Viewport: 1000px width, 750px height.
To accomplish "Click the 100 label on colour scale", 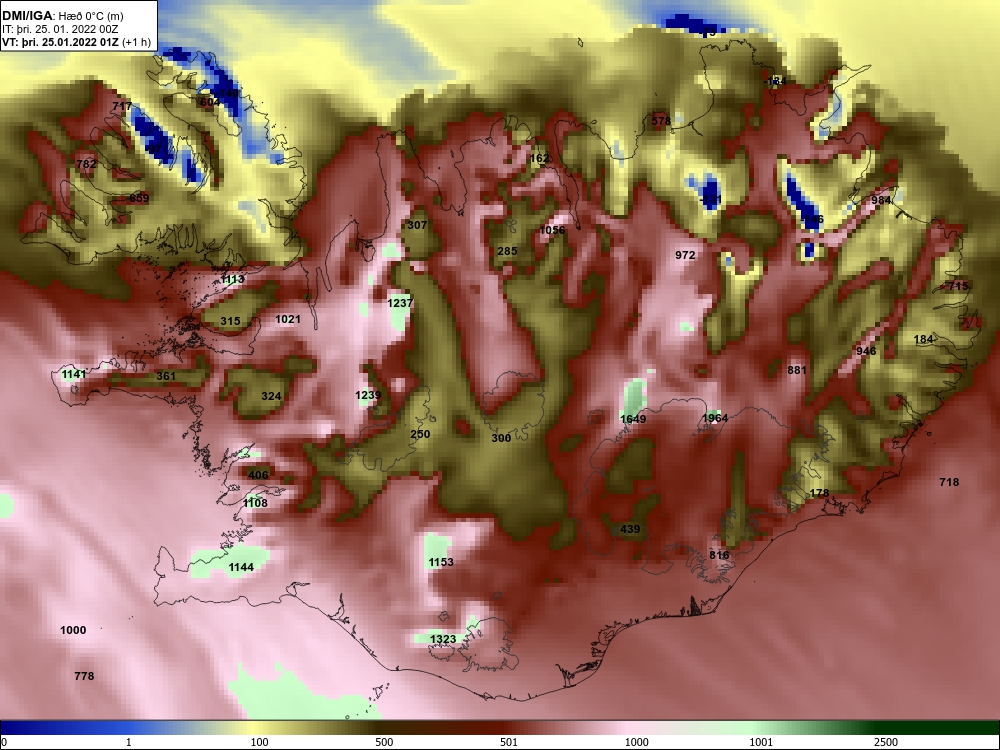I will point(259,742).
